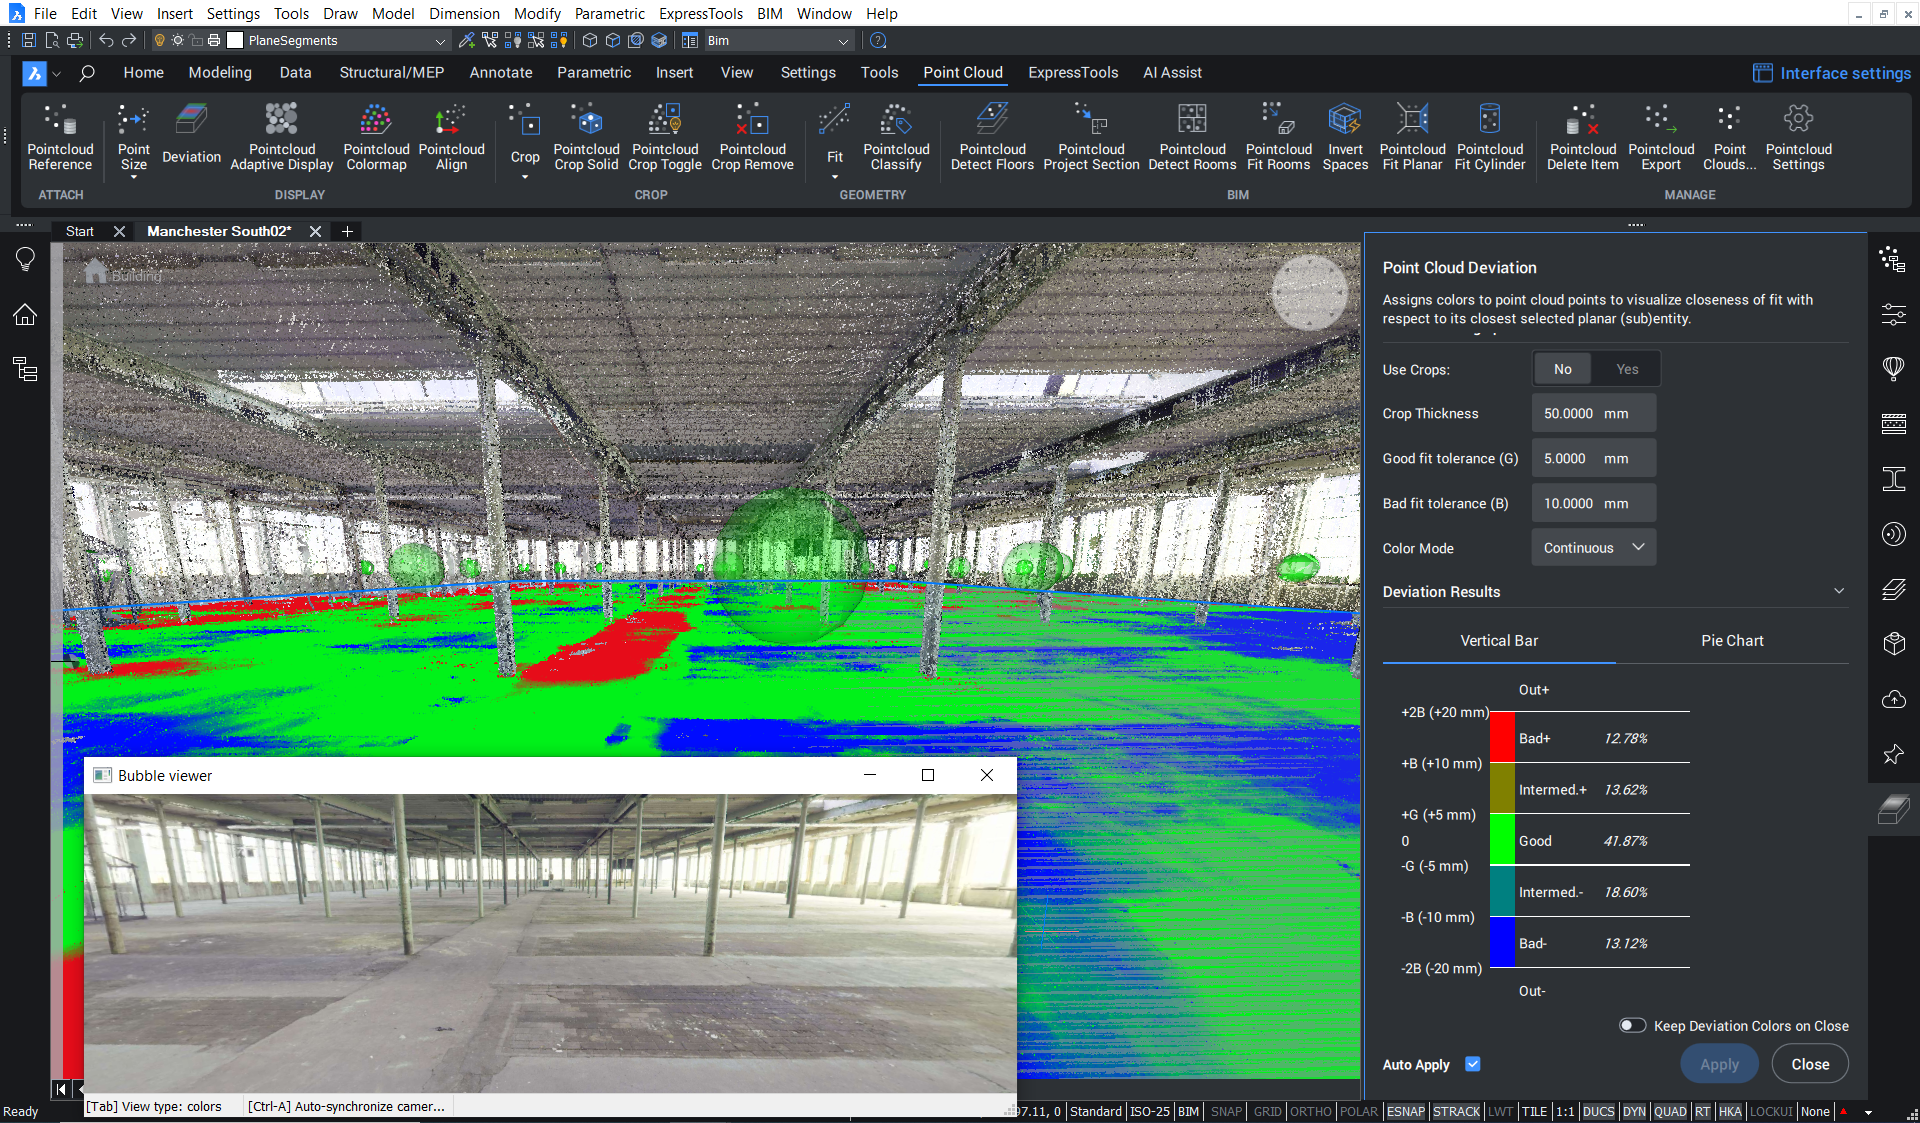Screen dimensions: 1920x1123
Task: Activate Pointcloud Fit Planar
Action: (x=1411, y=137)
